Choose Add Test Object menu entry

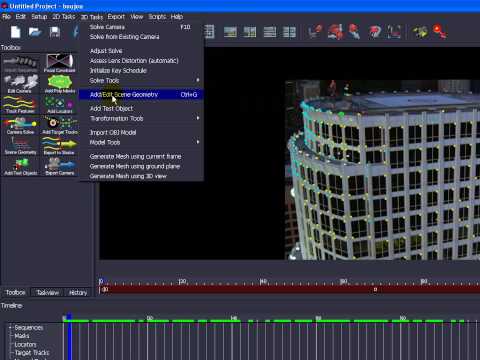click(x=141, y=108)
